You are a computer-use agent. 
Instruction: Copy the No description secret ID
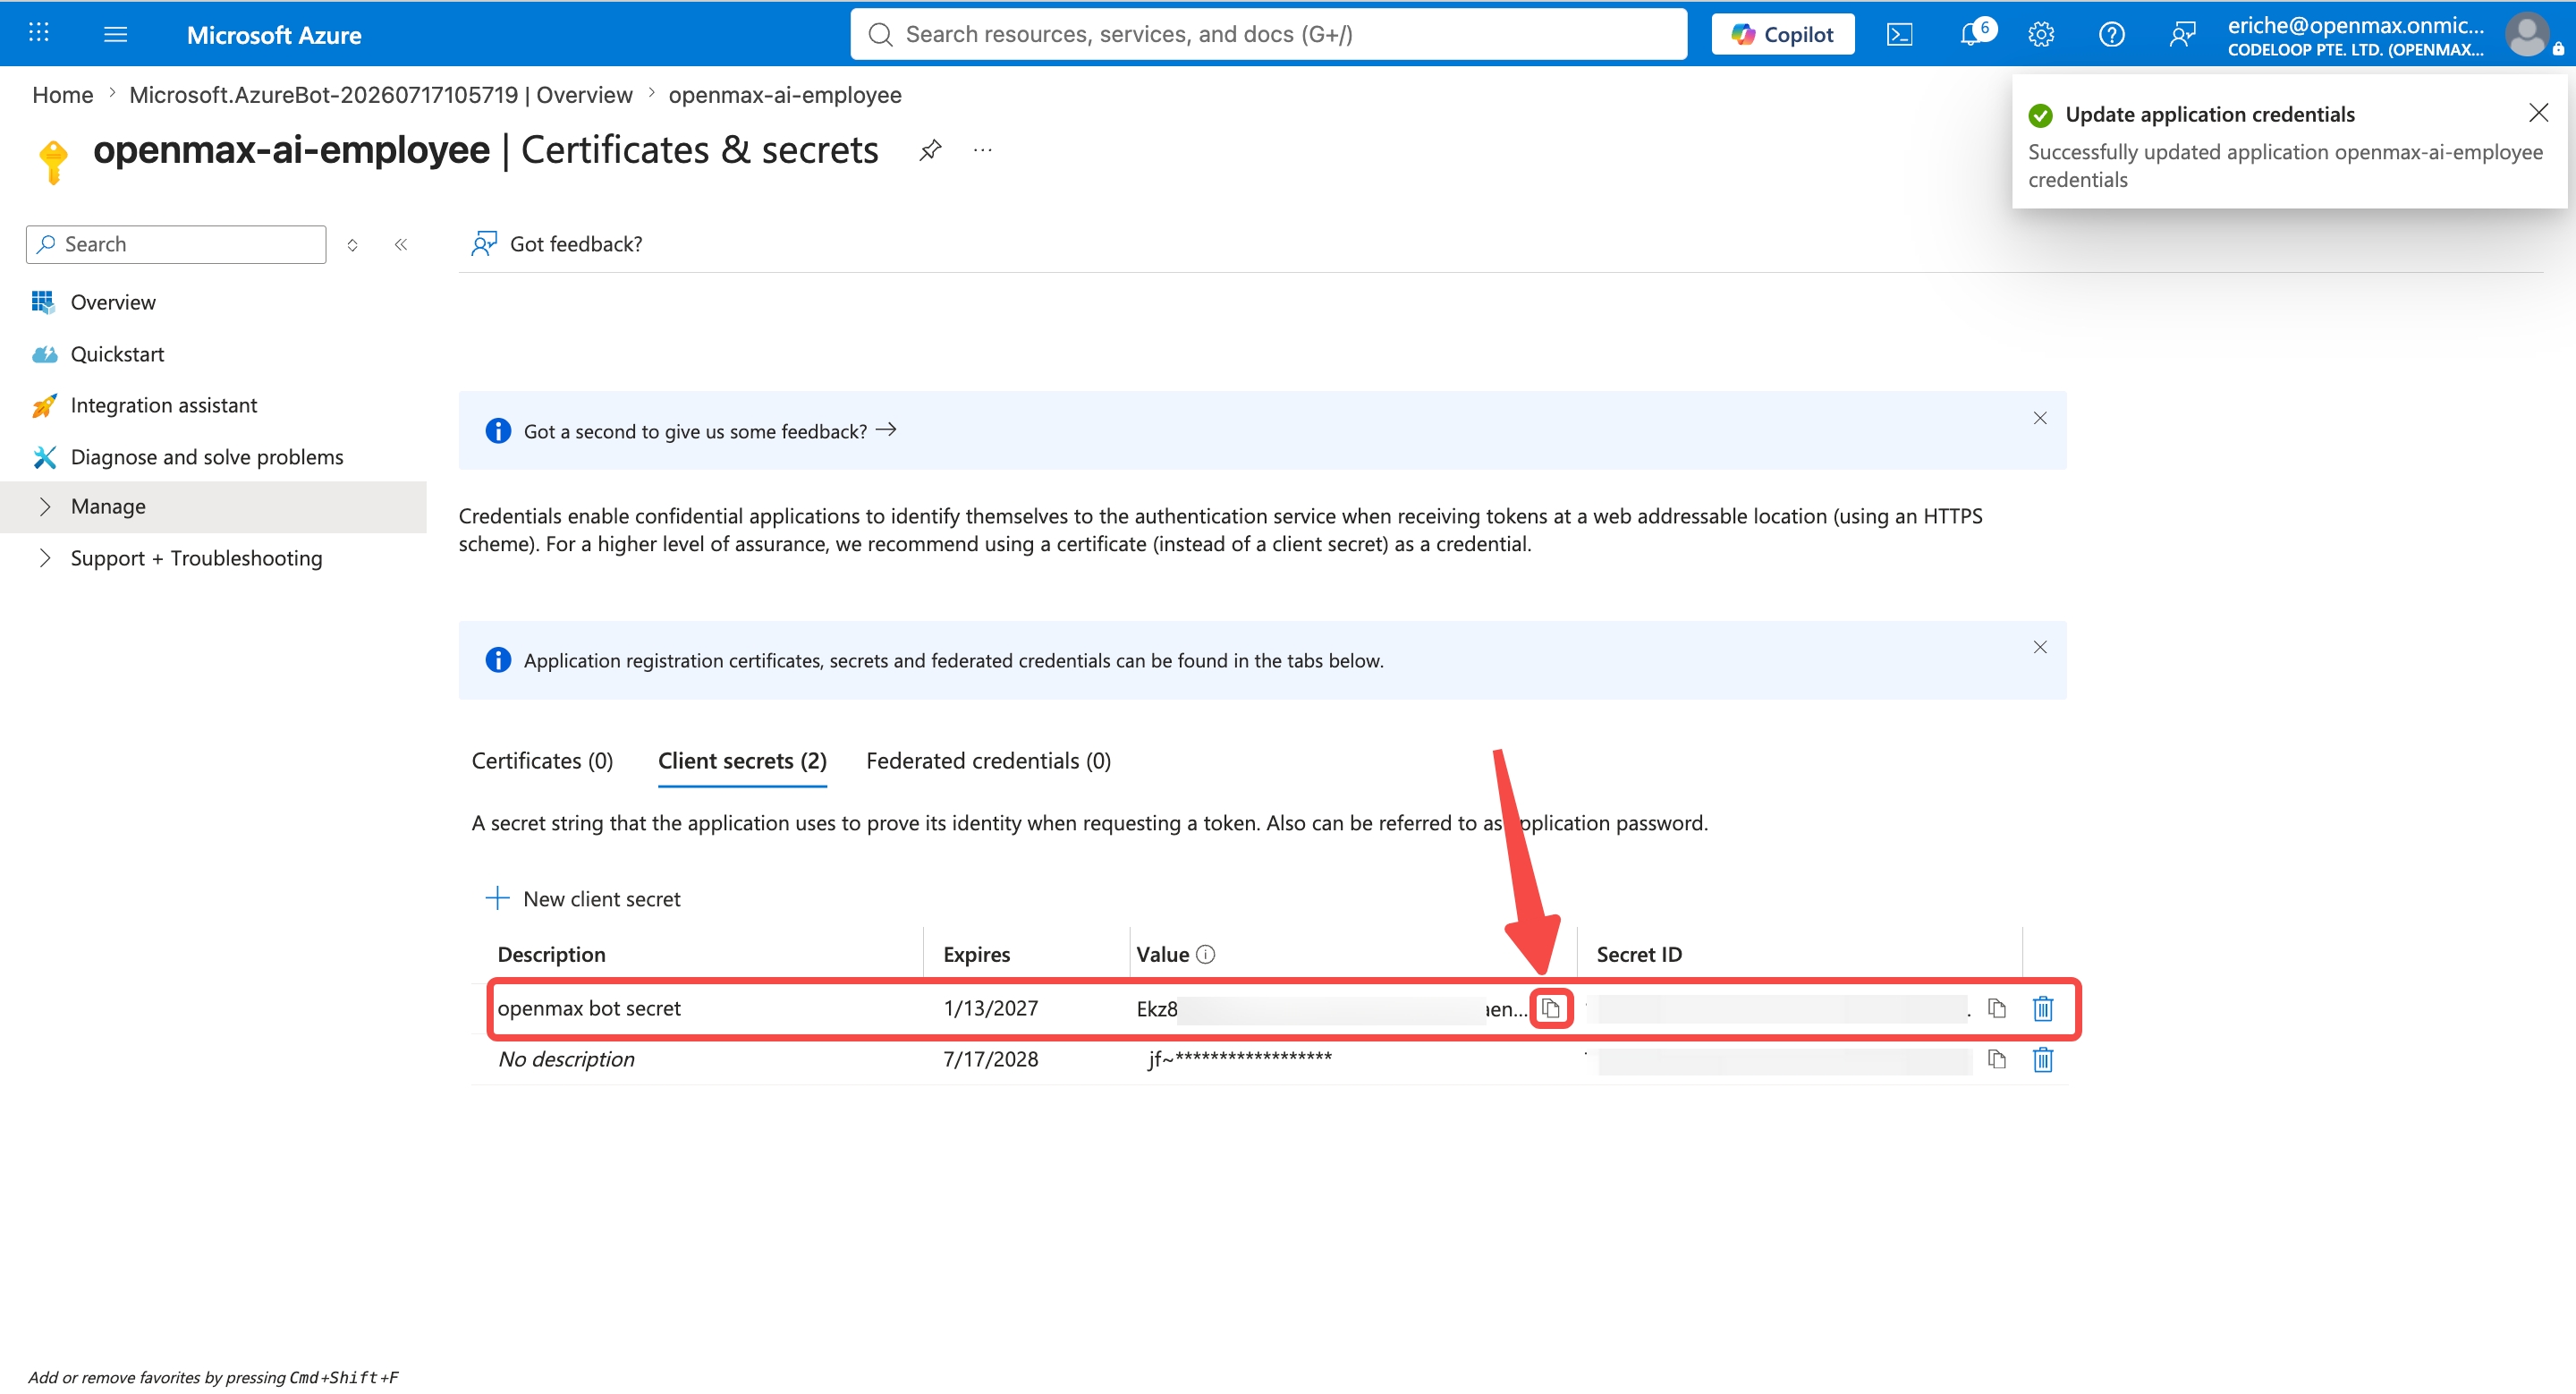[x=1996, y=1059]
